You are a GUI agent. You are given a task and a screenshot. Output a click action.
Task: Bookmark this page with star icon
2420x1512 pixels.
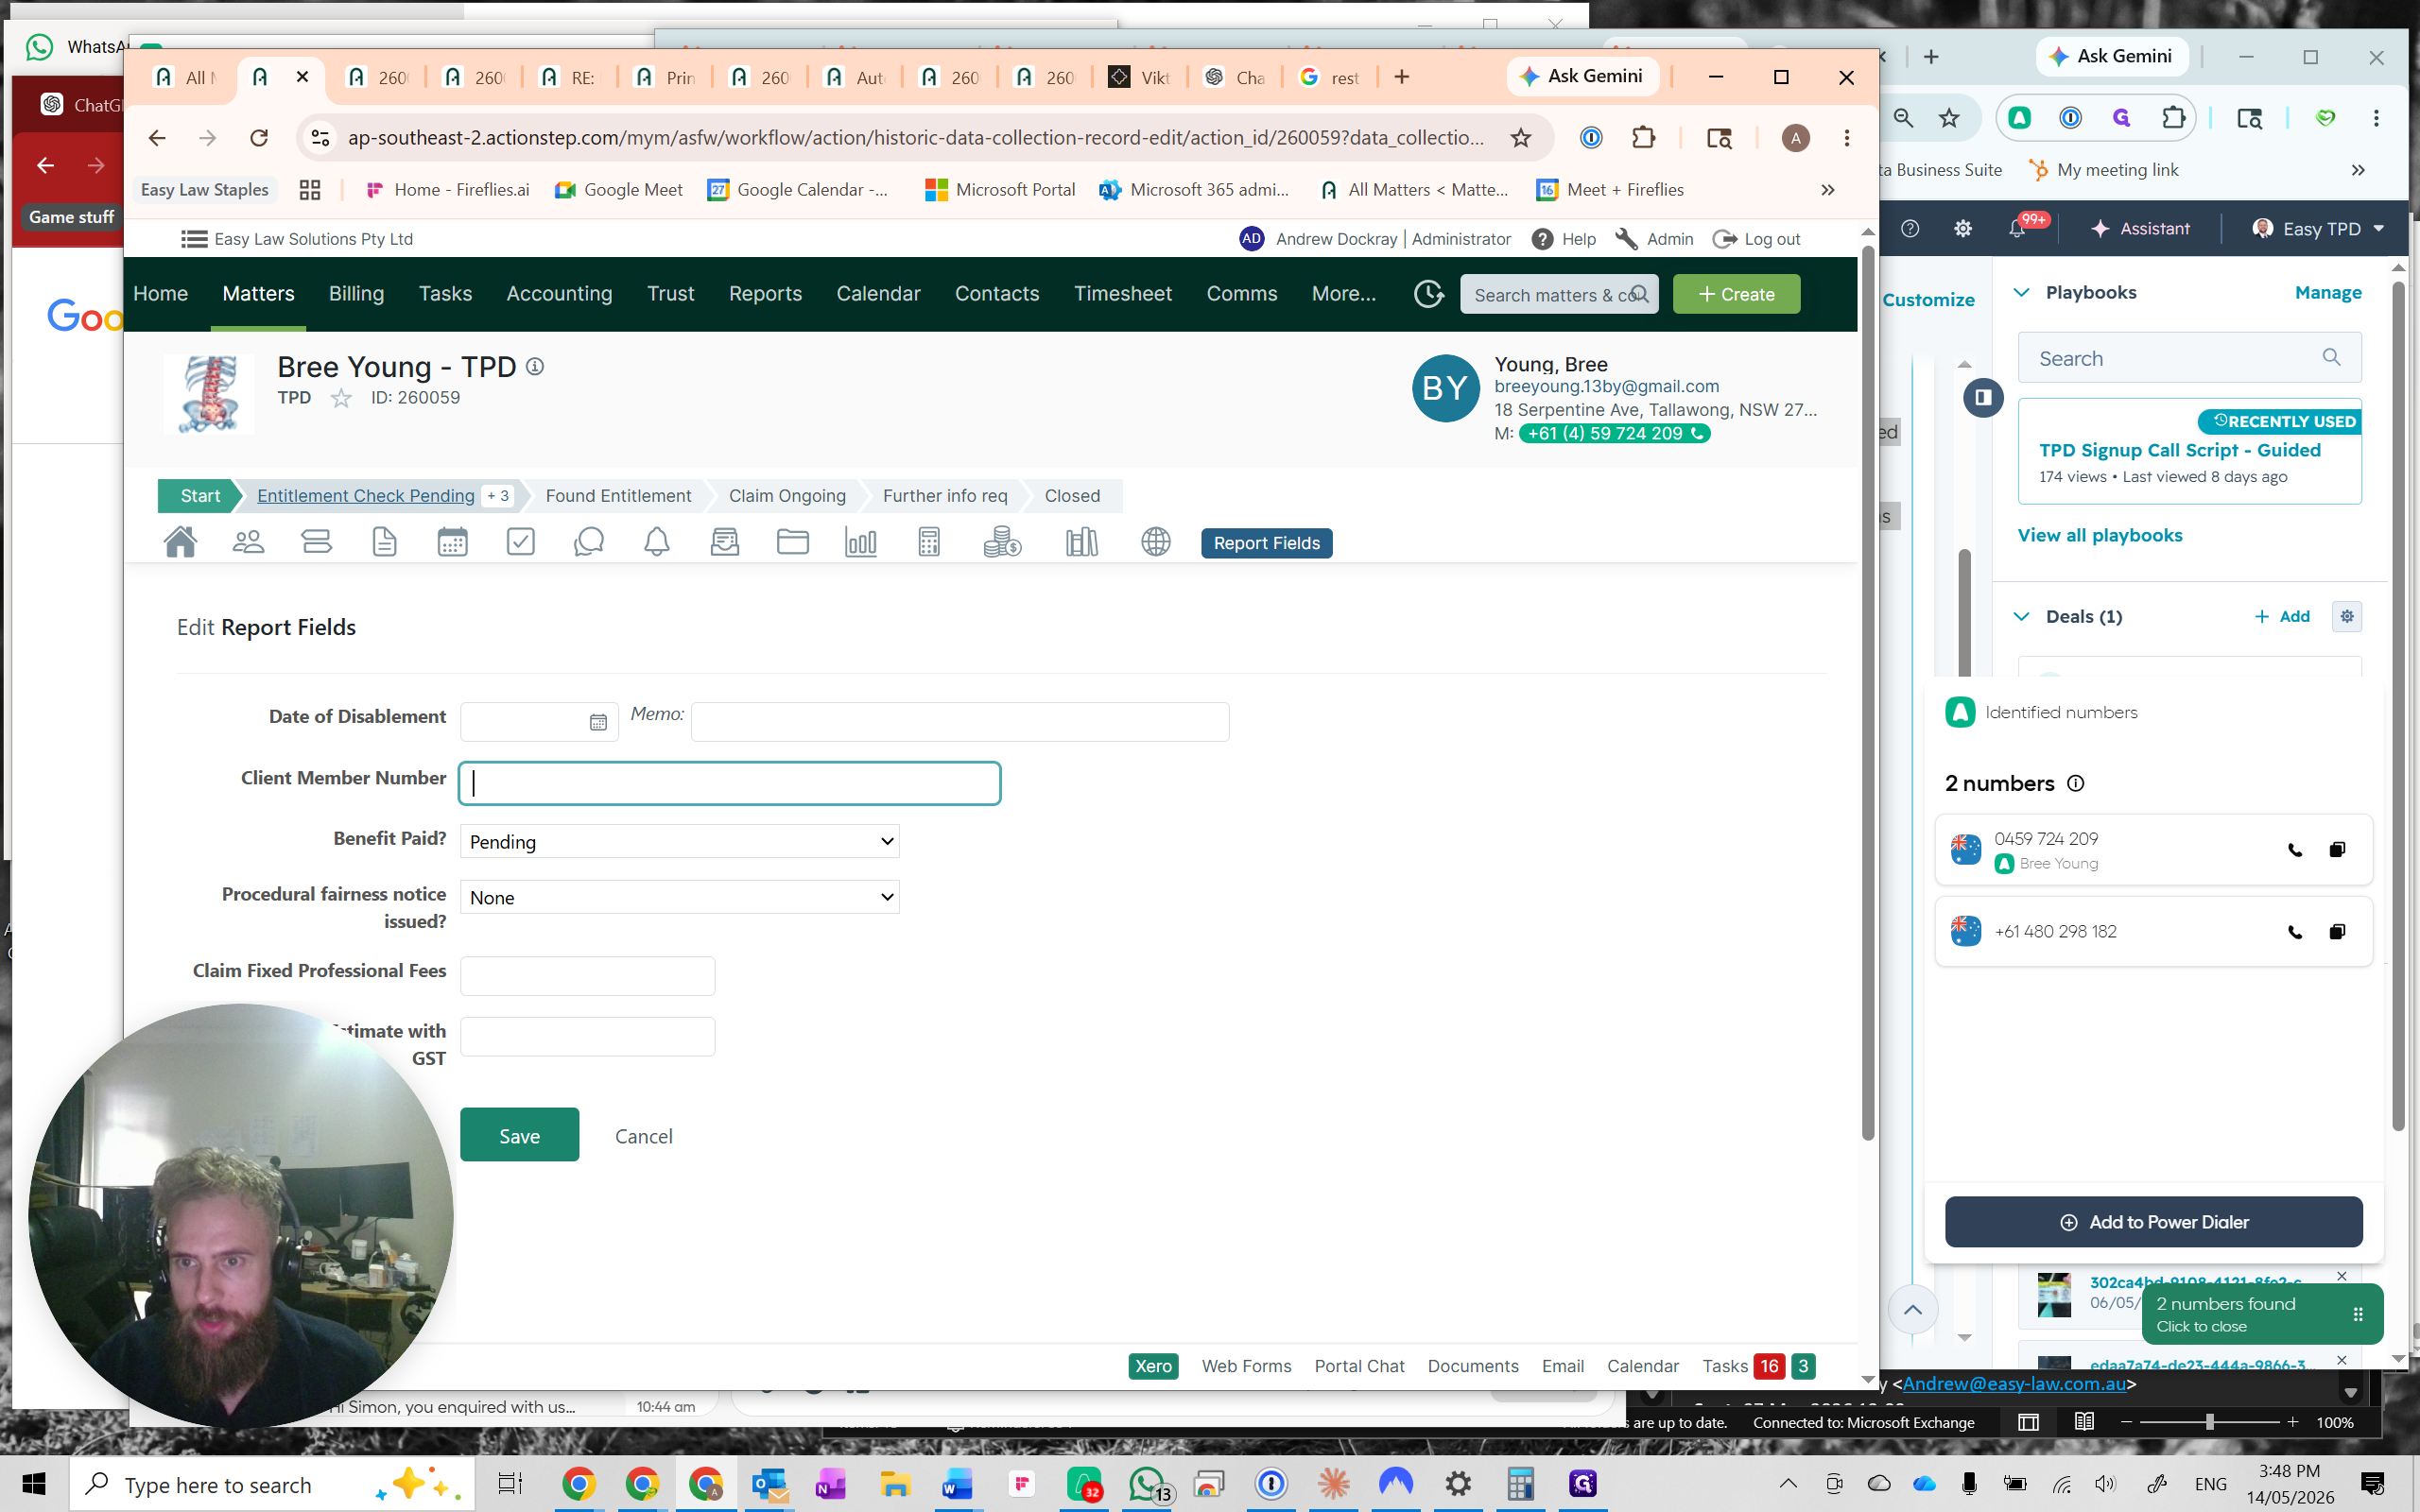1521,138
